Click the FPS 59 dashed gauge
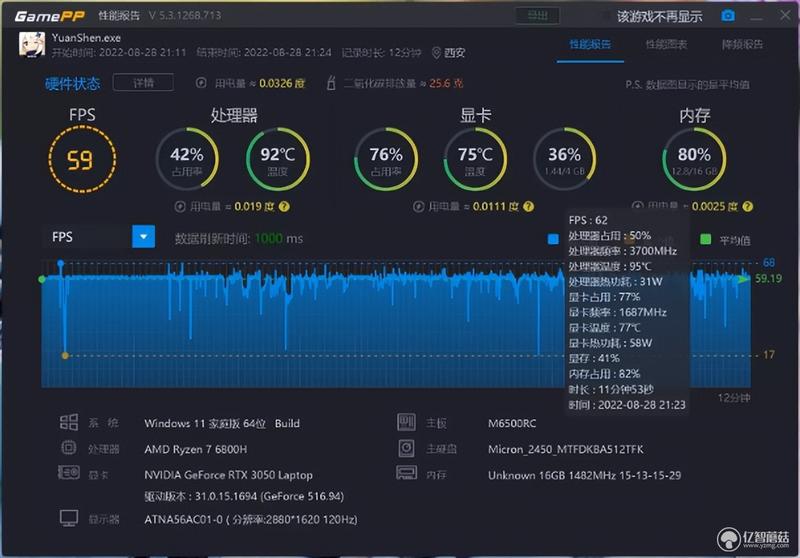800x558 pixels. (x=82, y=160)
